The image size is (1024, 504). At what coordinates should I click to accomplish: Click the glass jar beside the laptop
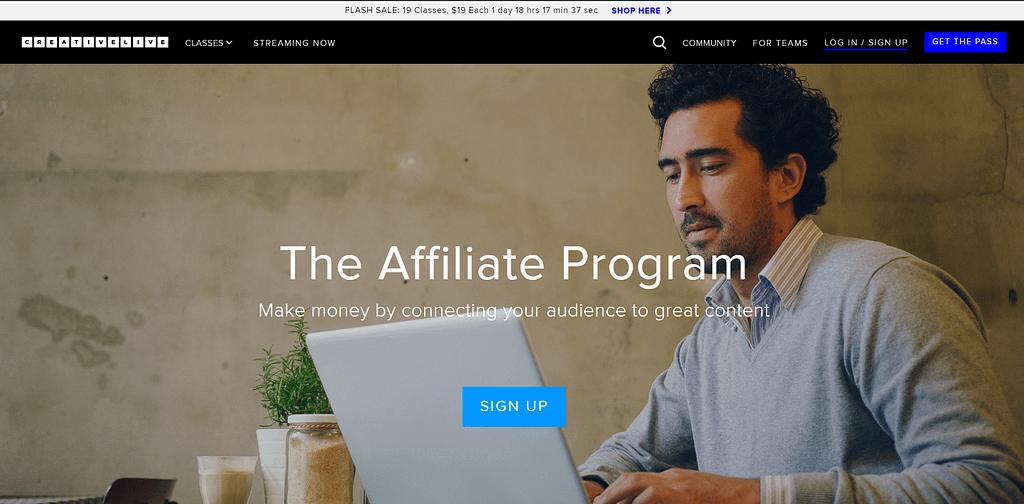[x=319, y=459]
